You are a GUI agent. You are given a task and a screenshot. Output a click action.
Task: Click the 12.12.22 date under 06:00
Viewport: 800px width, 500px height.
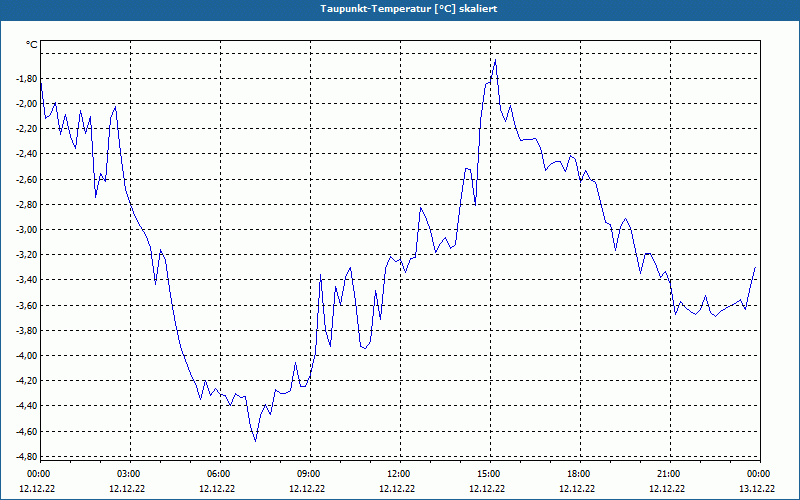coord(217,489)
